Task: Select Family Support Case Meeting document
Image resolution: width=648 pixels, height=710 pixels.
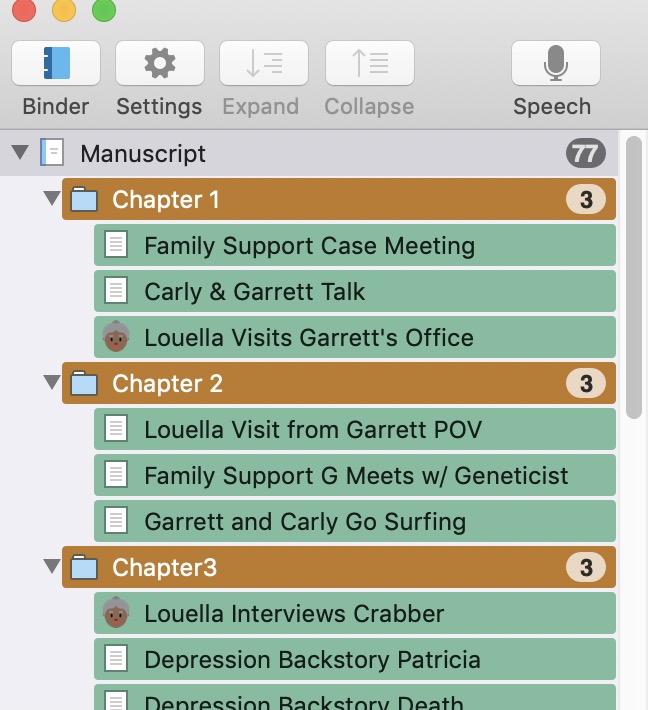Action: (355, 245)
